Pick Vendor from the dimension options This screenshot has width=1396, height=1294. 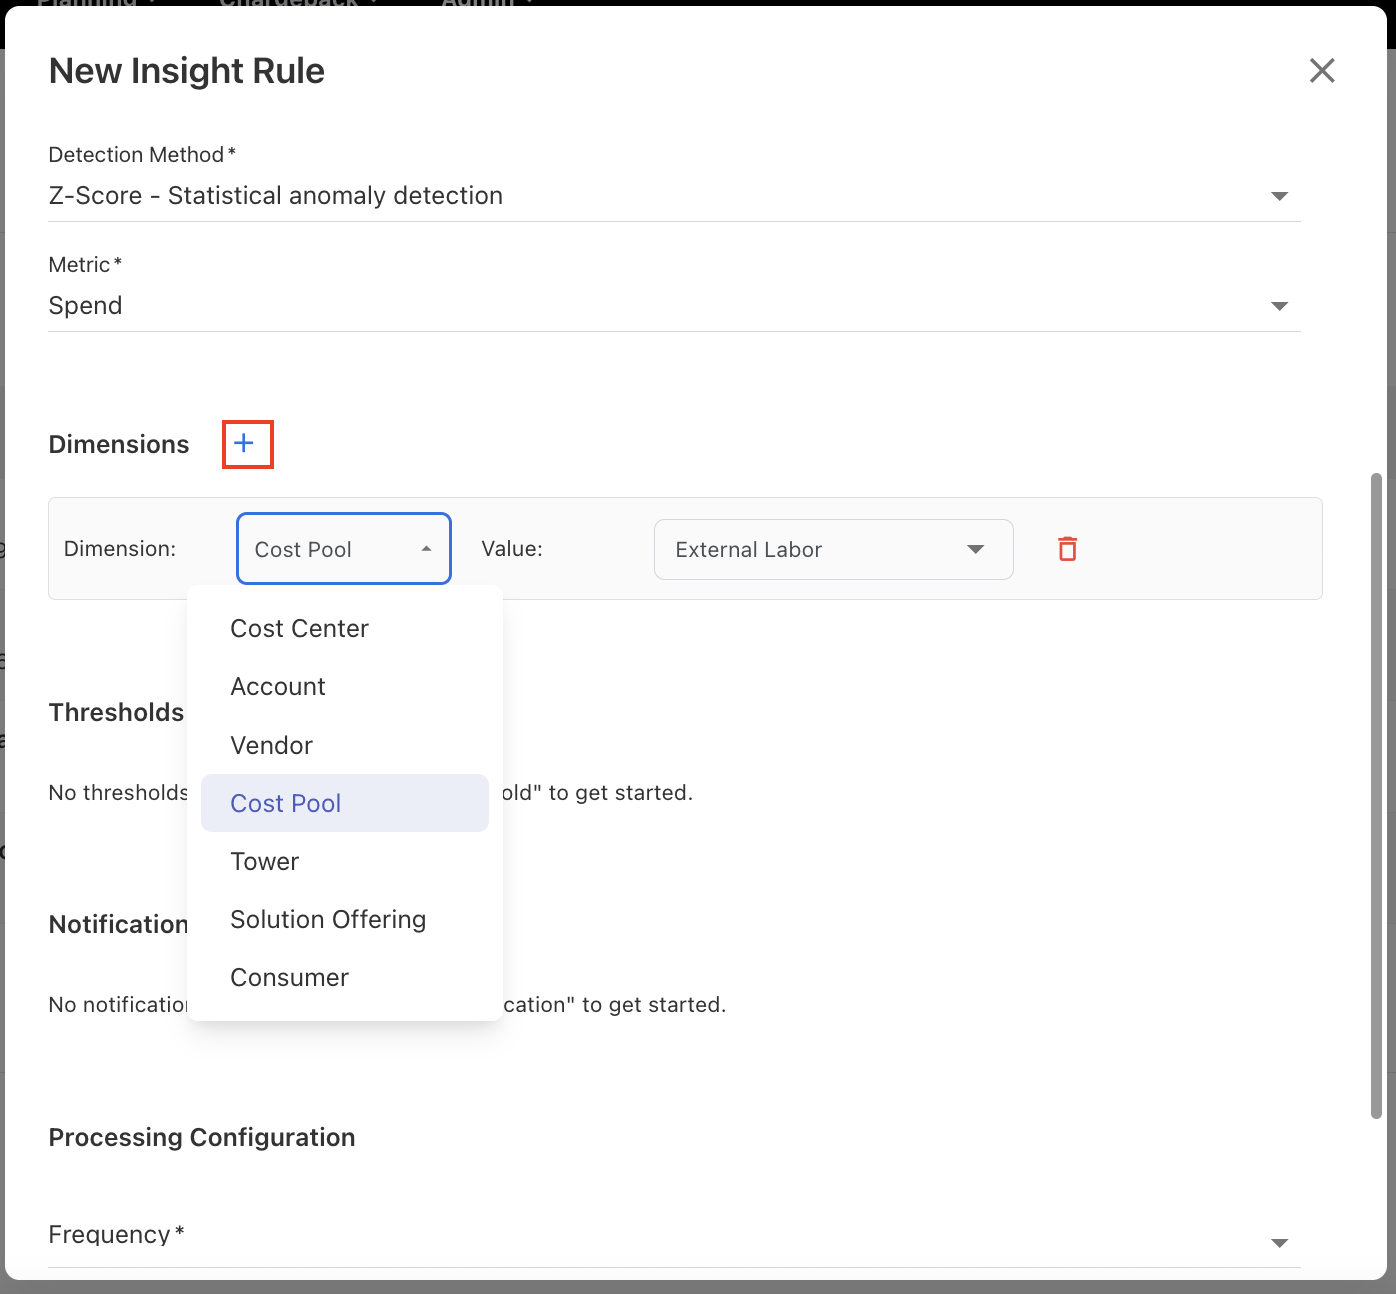(271, 745)
